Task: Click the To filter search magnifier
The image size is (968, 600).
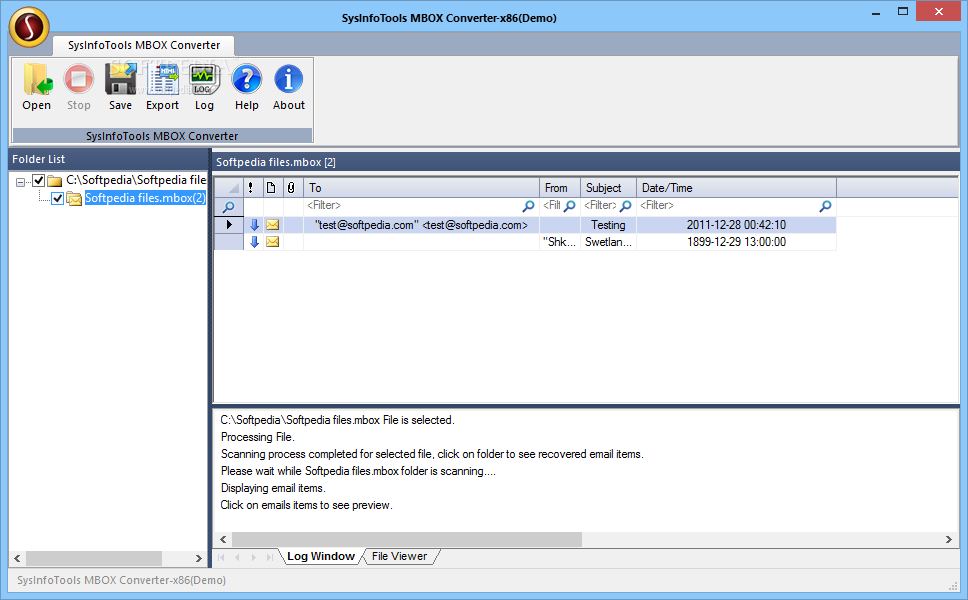Action: 528,206
